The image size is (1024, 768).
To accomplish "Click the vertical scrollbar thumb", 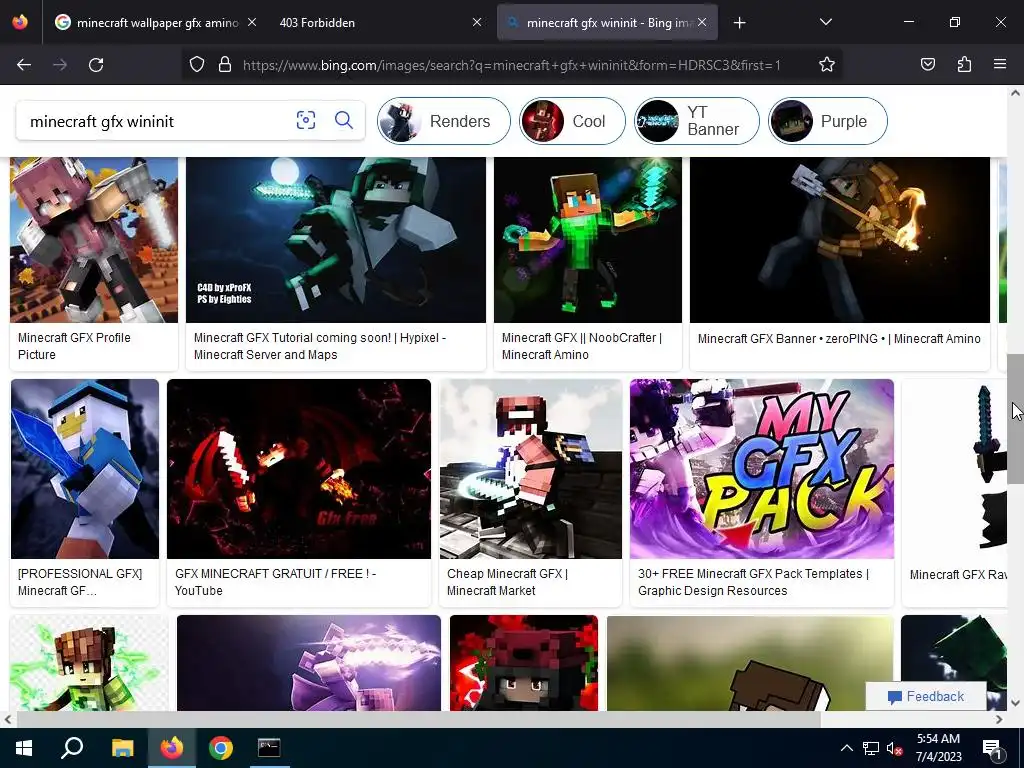I will 1015,419.
